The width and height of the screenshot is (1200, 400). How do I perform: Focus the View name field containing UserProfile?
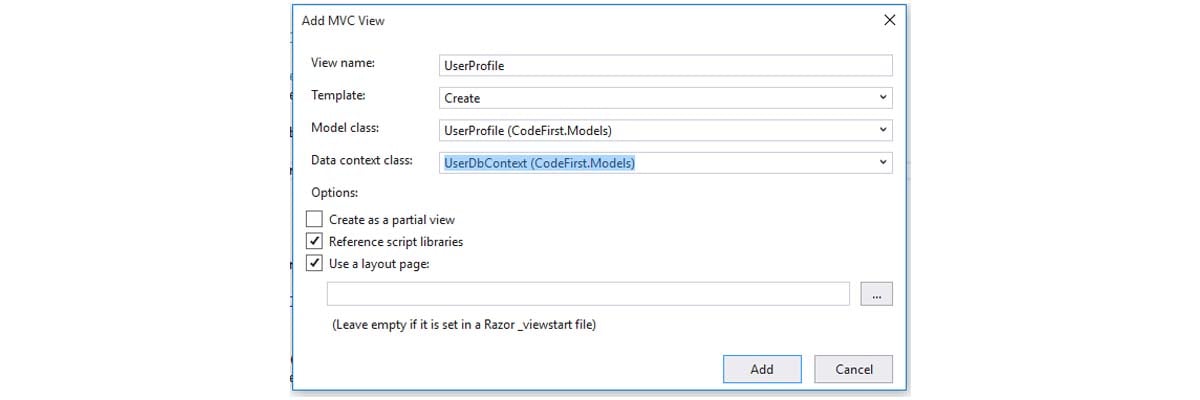pyautogui.click(x=666, y=65)
